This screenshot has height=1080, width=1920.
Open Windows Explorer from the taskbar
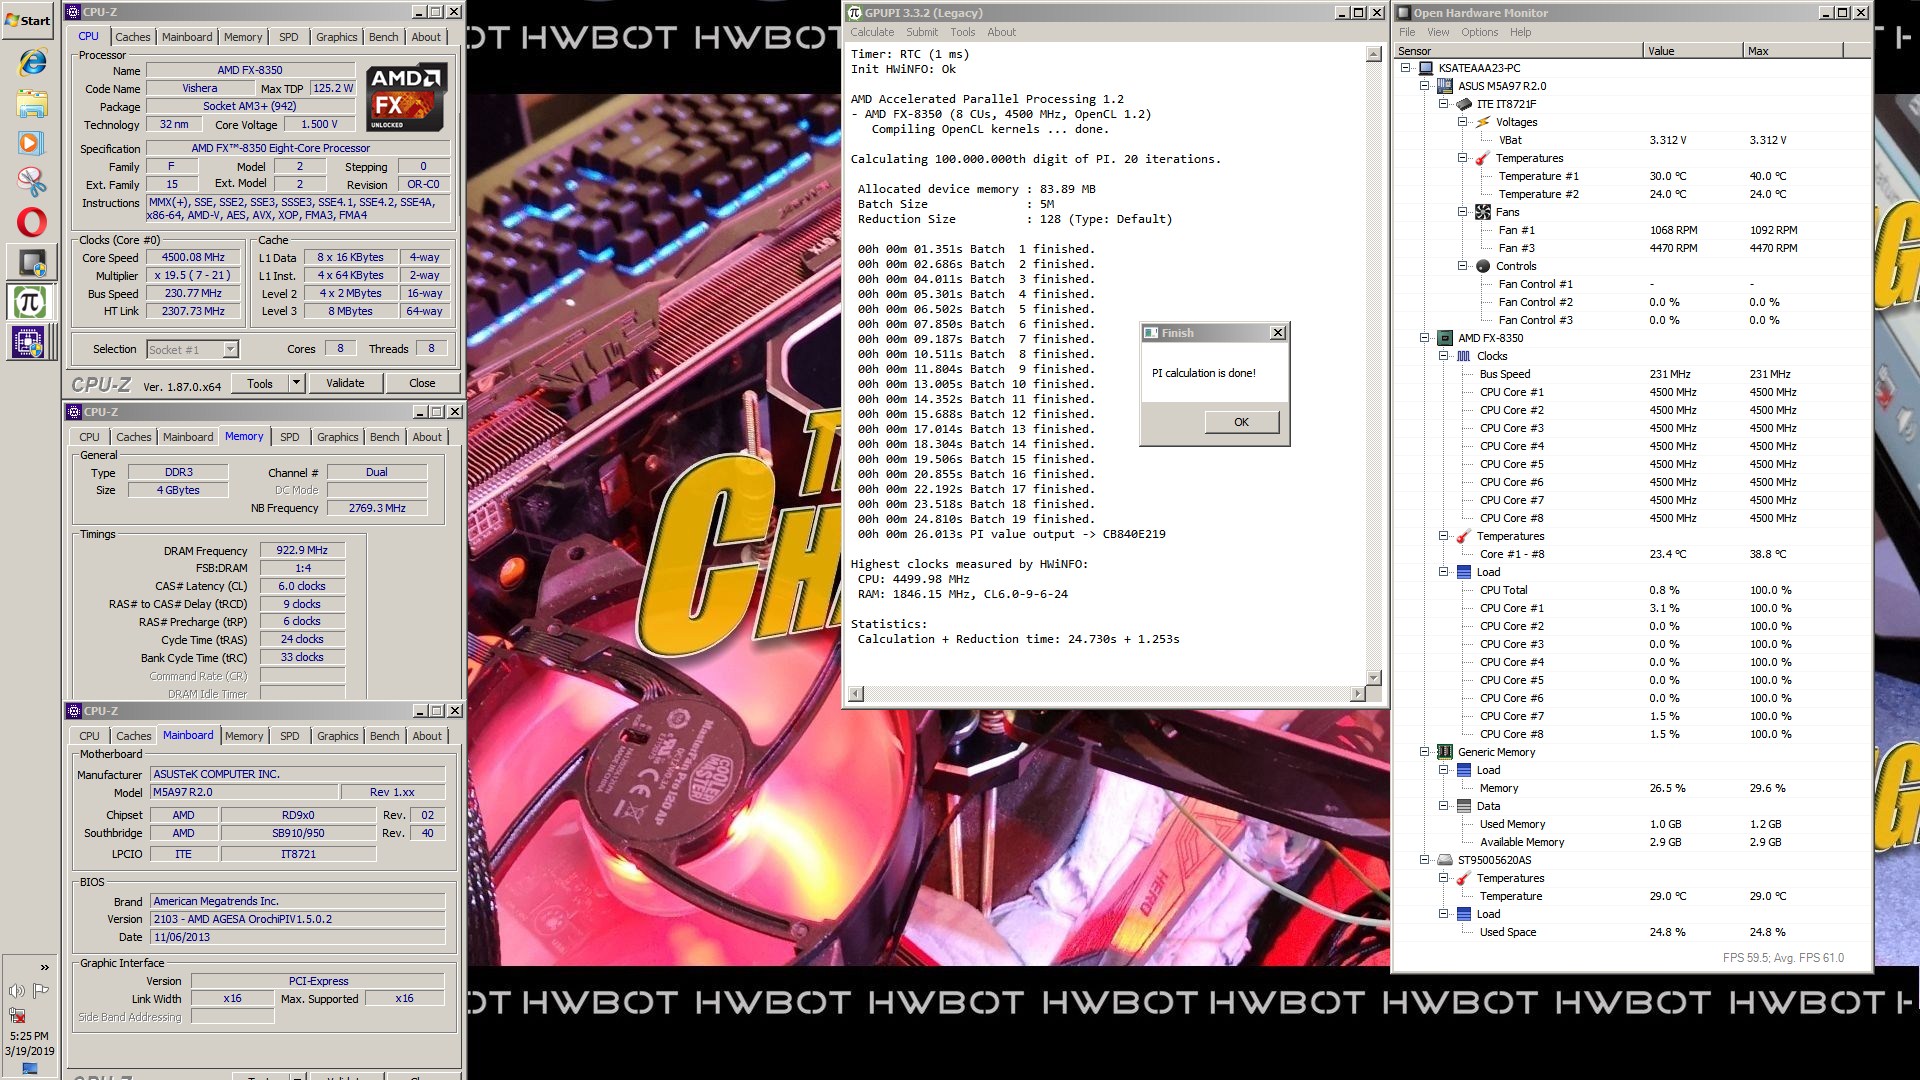tap(32, 103)
